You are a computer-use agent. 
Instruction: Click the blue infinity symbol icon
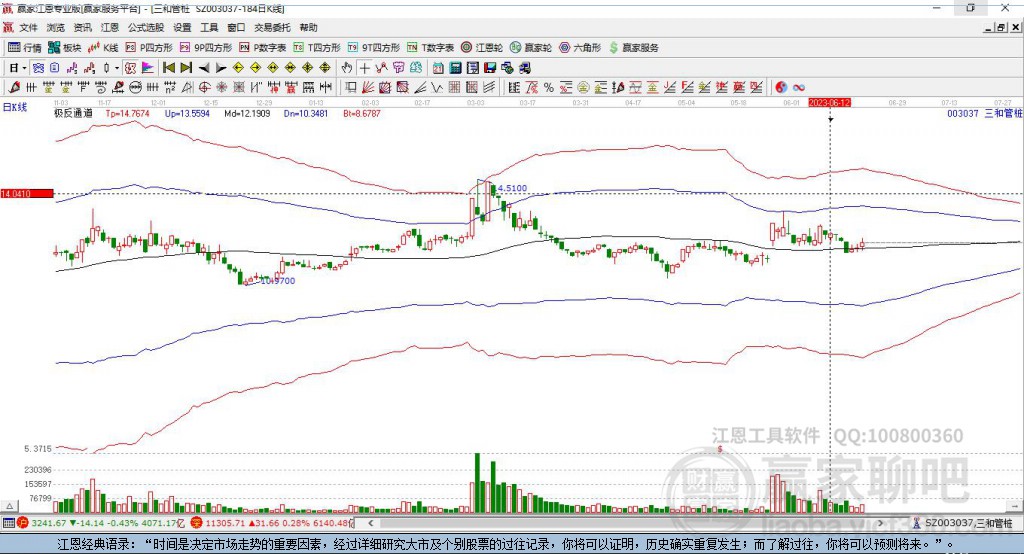point(799,87)
